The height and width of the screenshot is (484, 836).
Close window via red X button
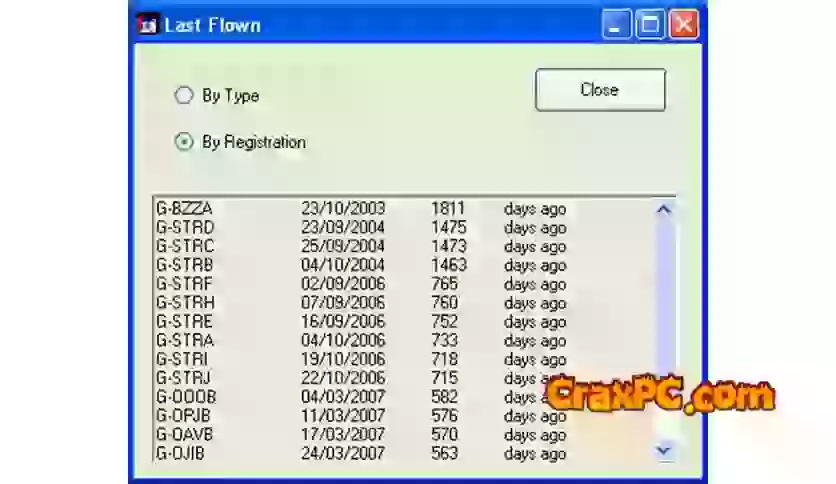pyautogui.click(x=684, y=24)
